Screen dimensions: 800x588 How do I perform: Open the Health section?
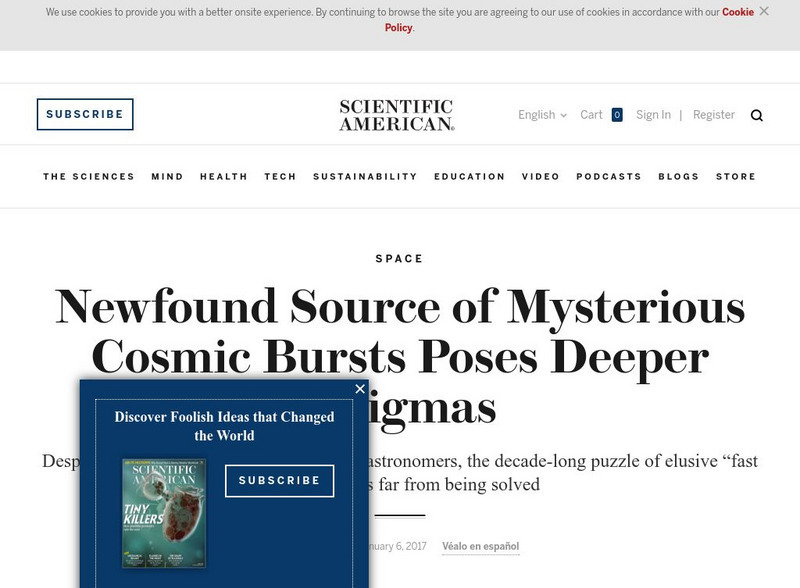[x=223, y=177]
